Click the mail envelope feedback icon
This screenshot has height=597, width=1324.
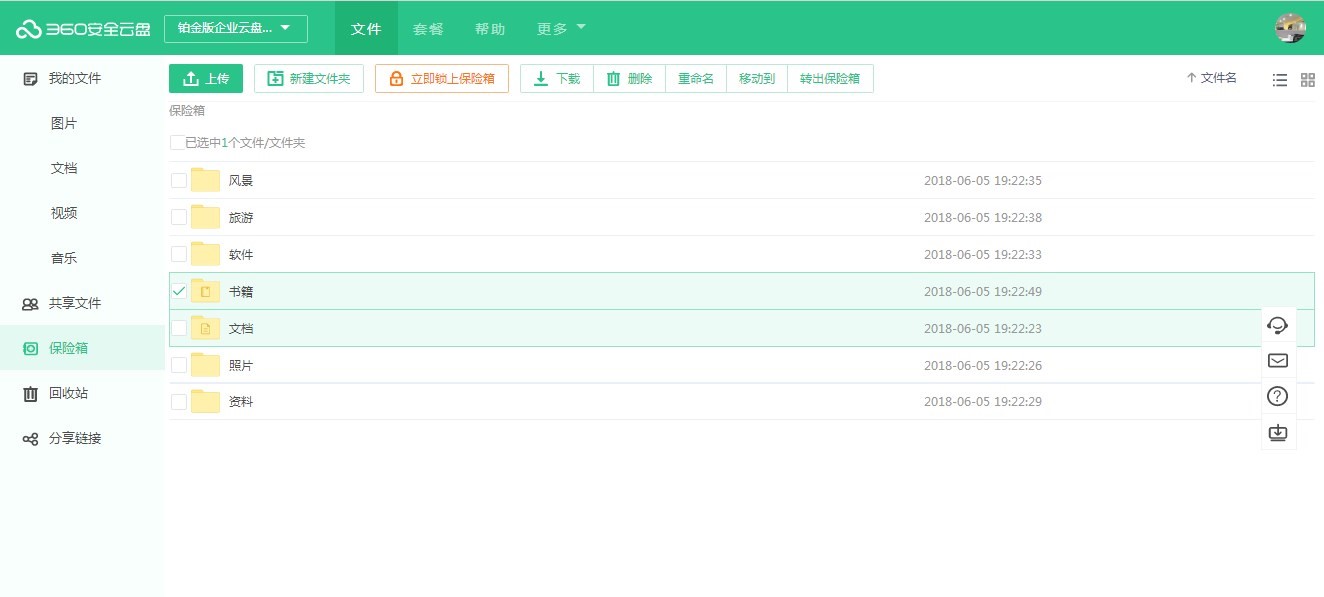1277,361
